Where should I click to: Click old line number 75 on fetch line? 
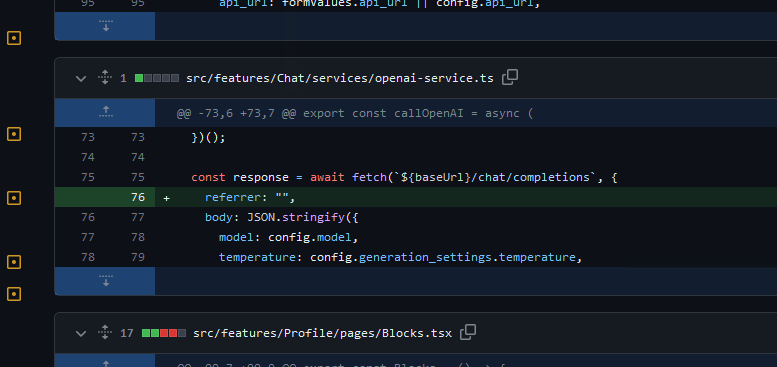[x=88, y=177]
